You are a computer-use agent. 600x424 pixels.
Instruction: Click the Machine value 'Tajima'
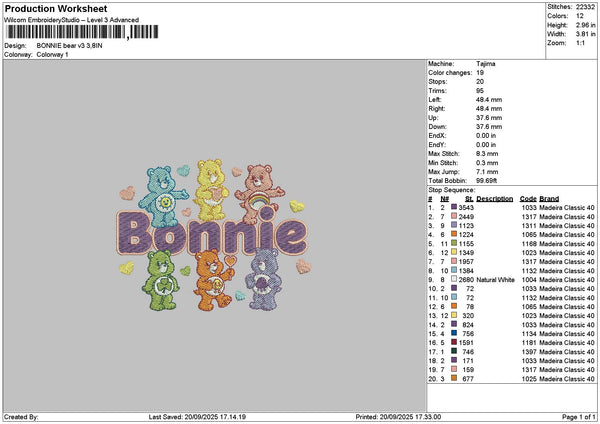486,64
